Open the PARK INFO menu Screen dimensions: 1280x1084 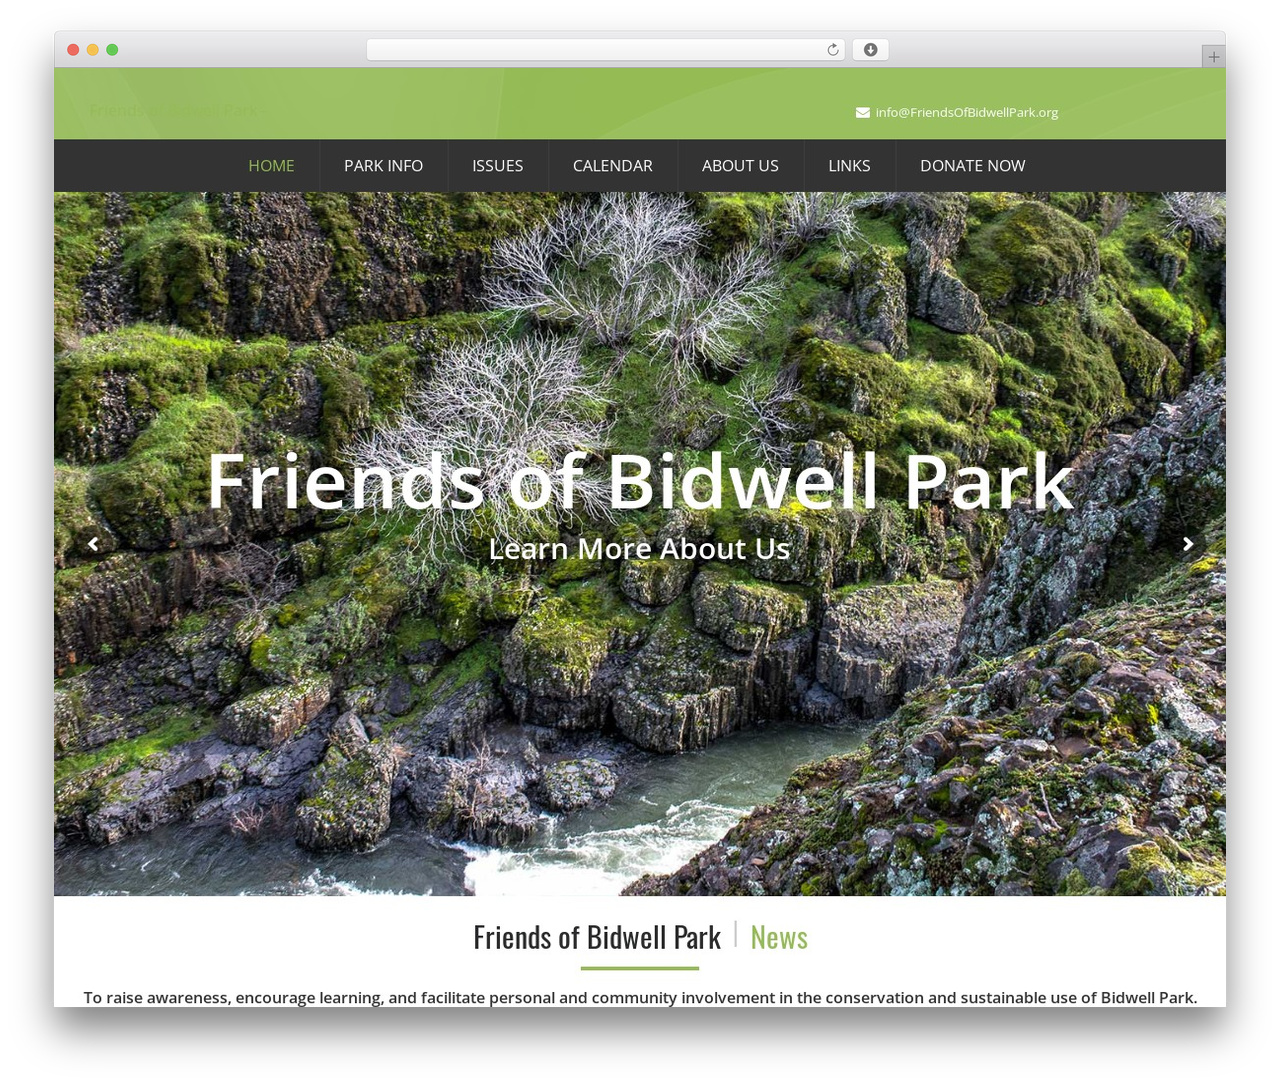pyautogui.click(x=384, y=166)
